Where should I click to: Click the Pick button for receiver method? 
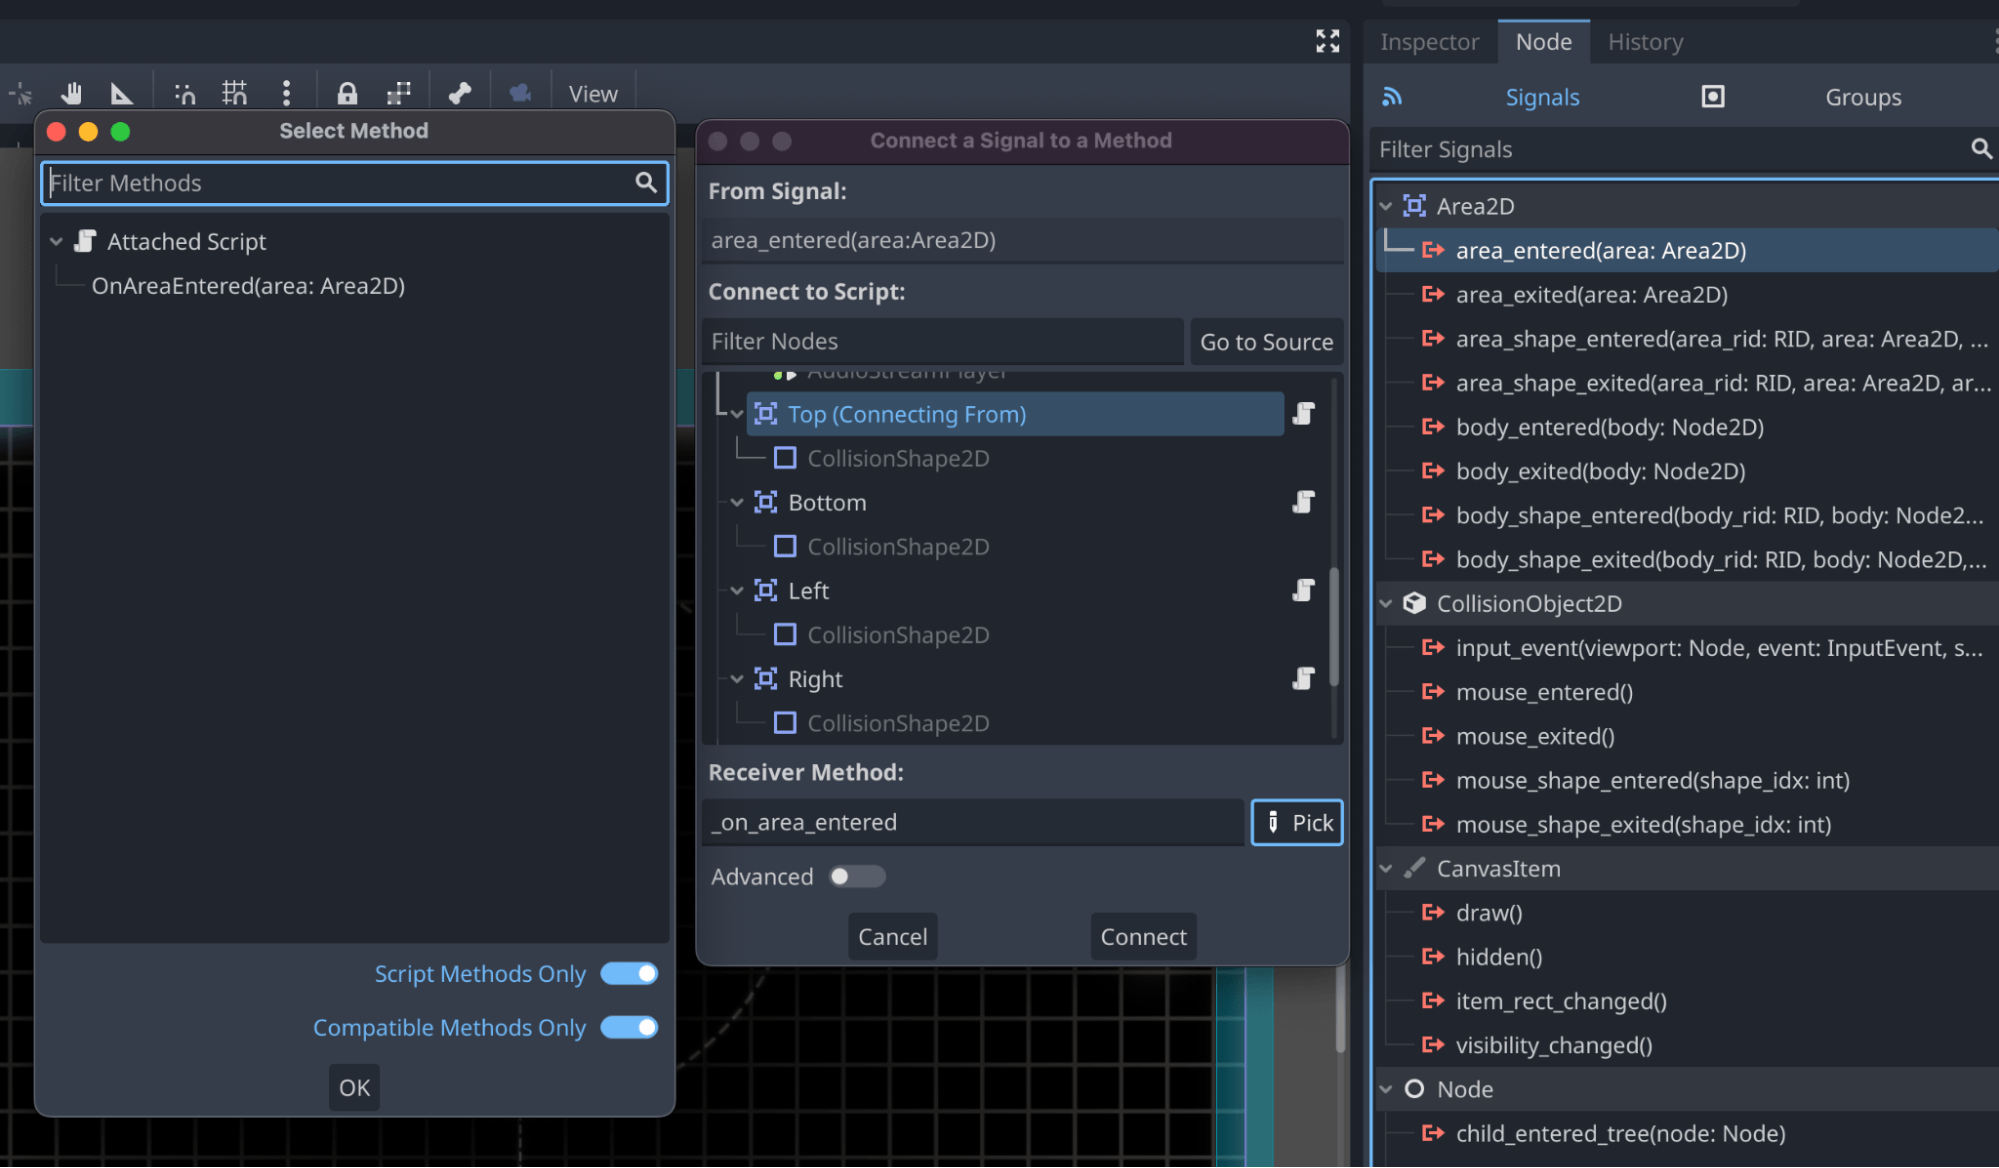coord(1296,822)
